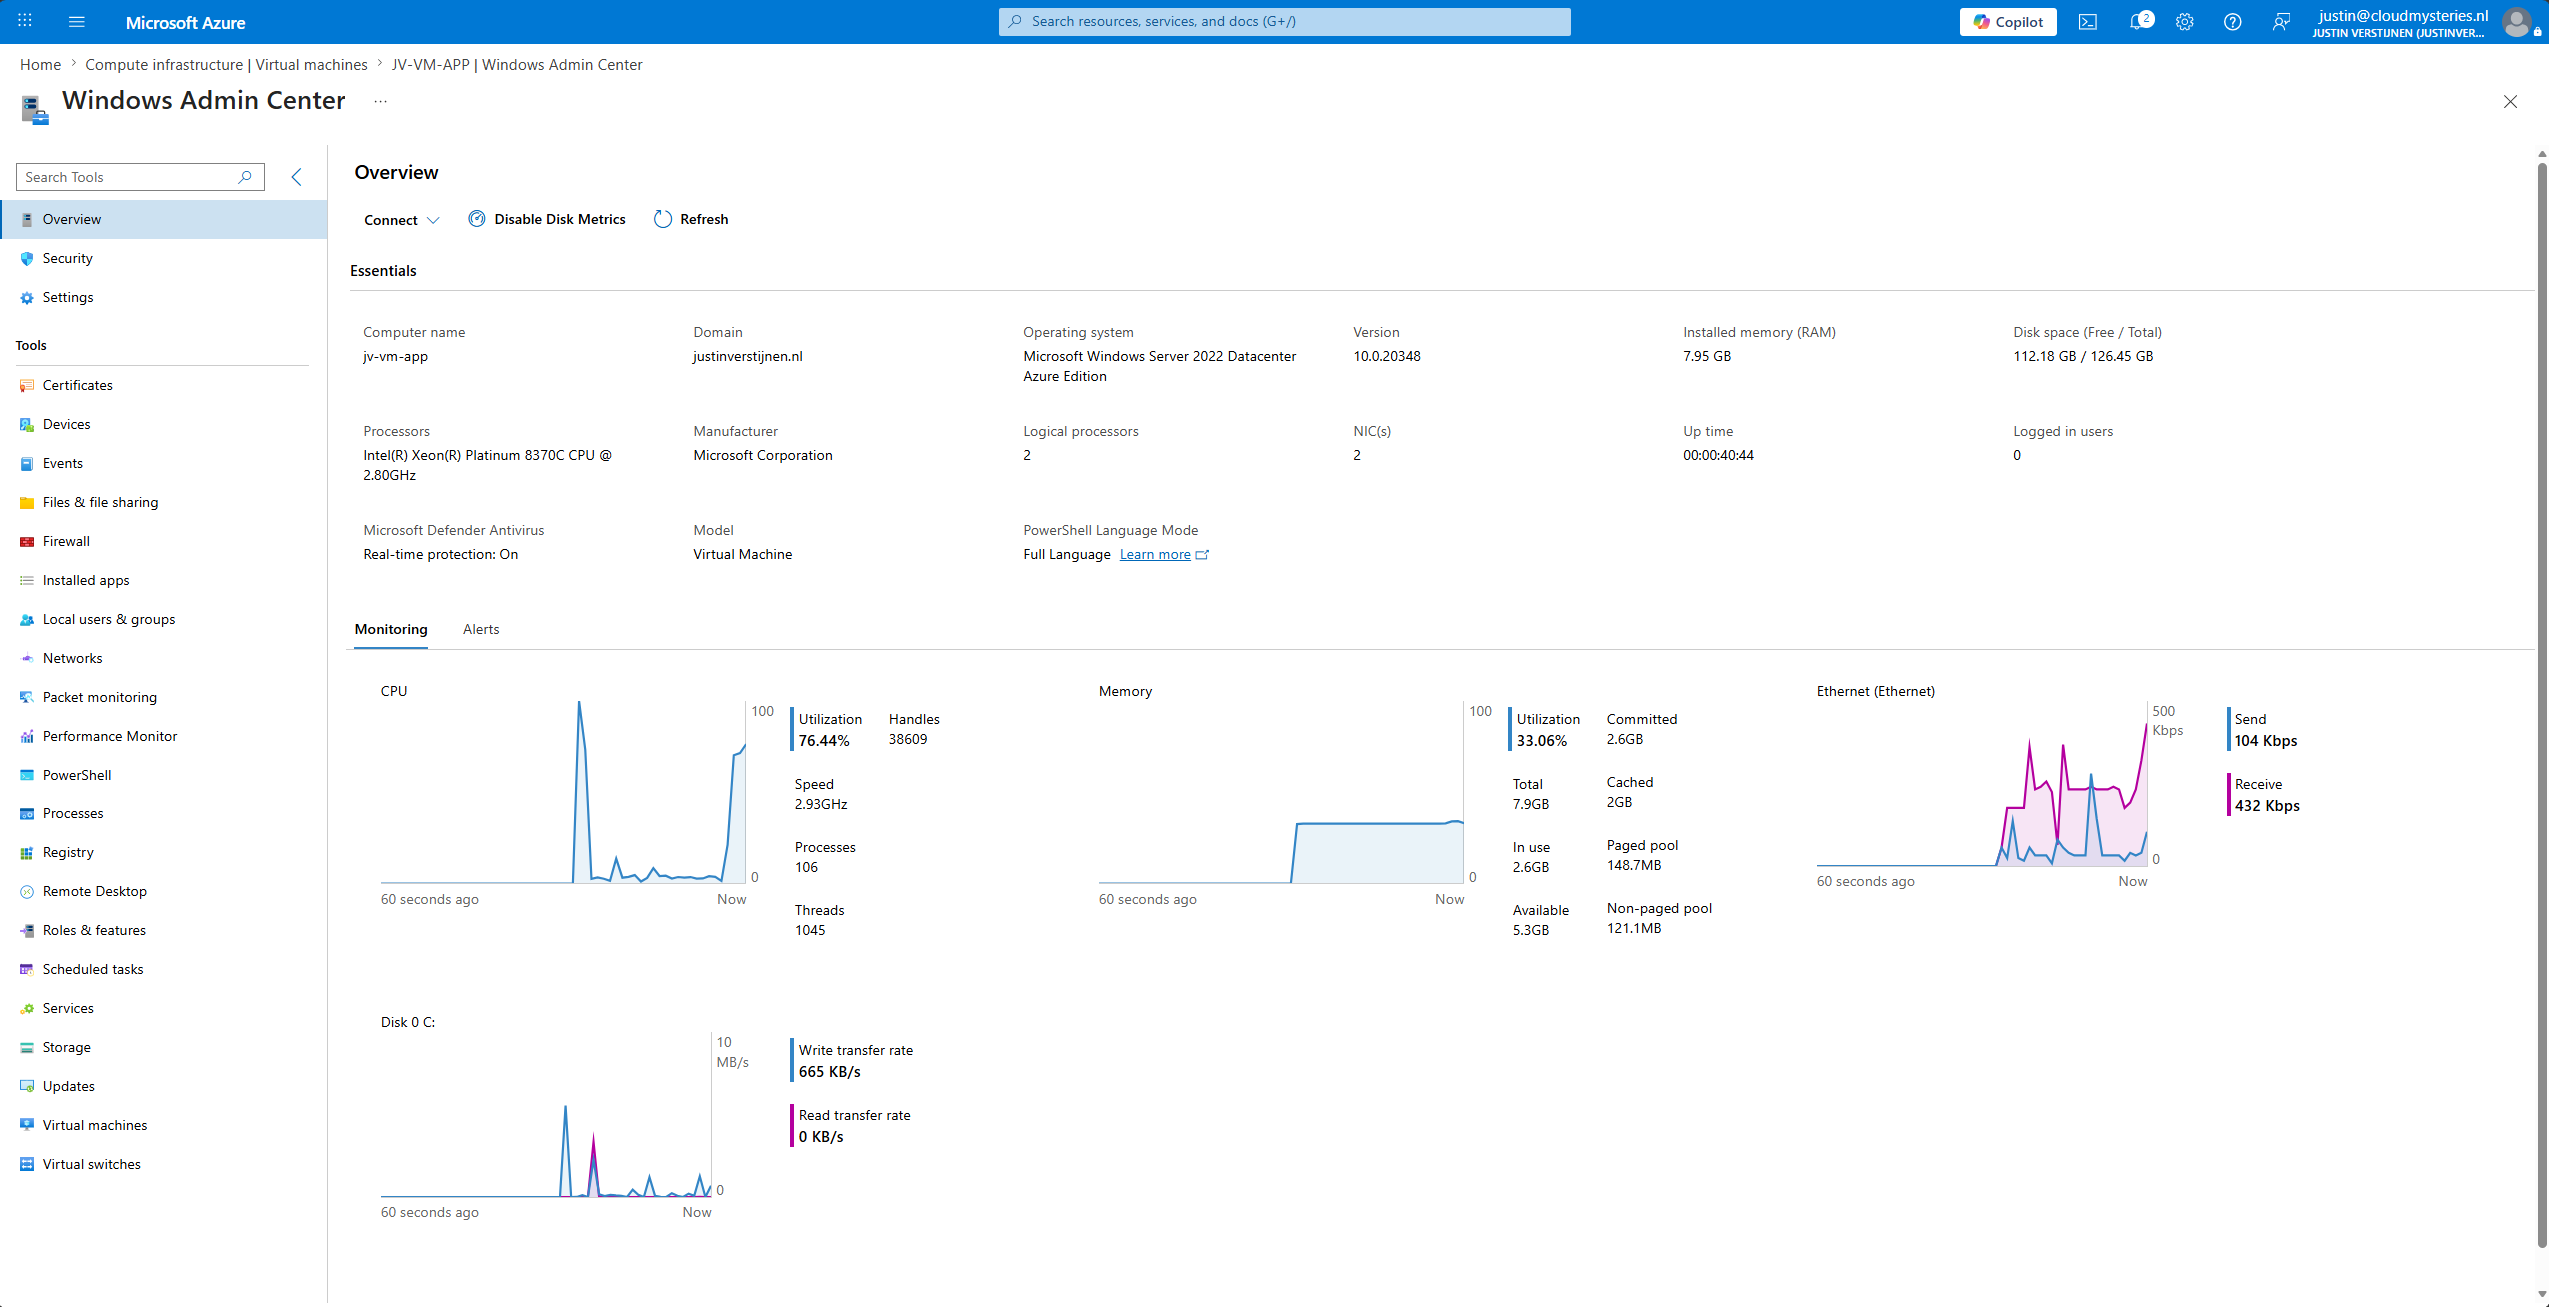This screenshot has height=1307, width=2549.
Task: Click the Installed apps list icon
Action: 27,581
